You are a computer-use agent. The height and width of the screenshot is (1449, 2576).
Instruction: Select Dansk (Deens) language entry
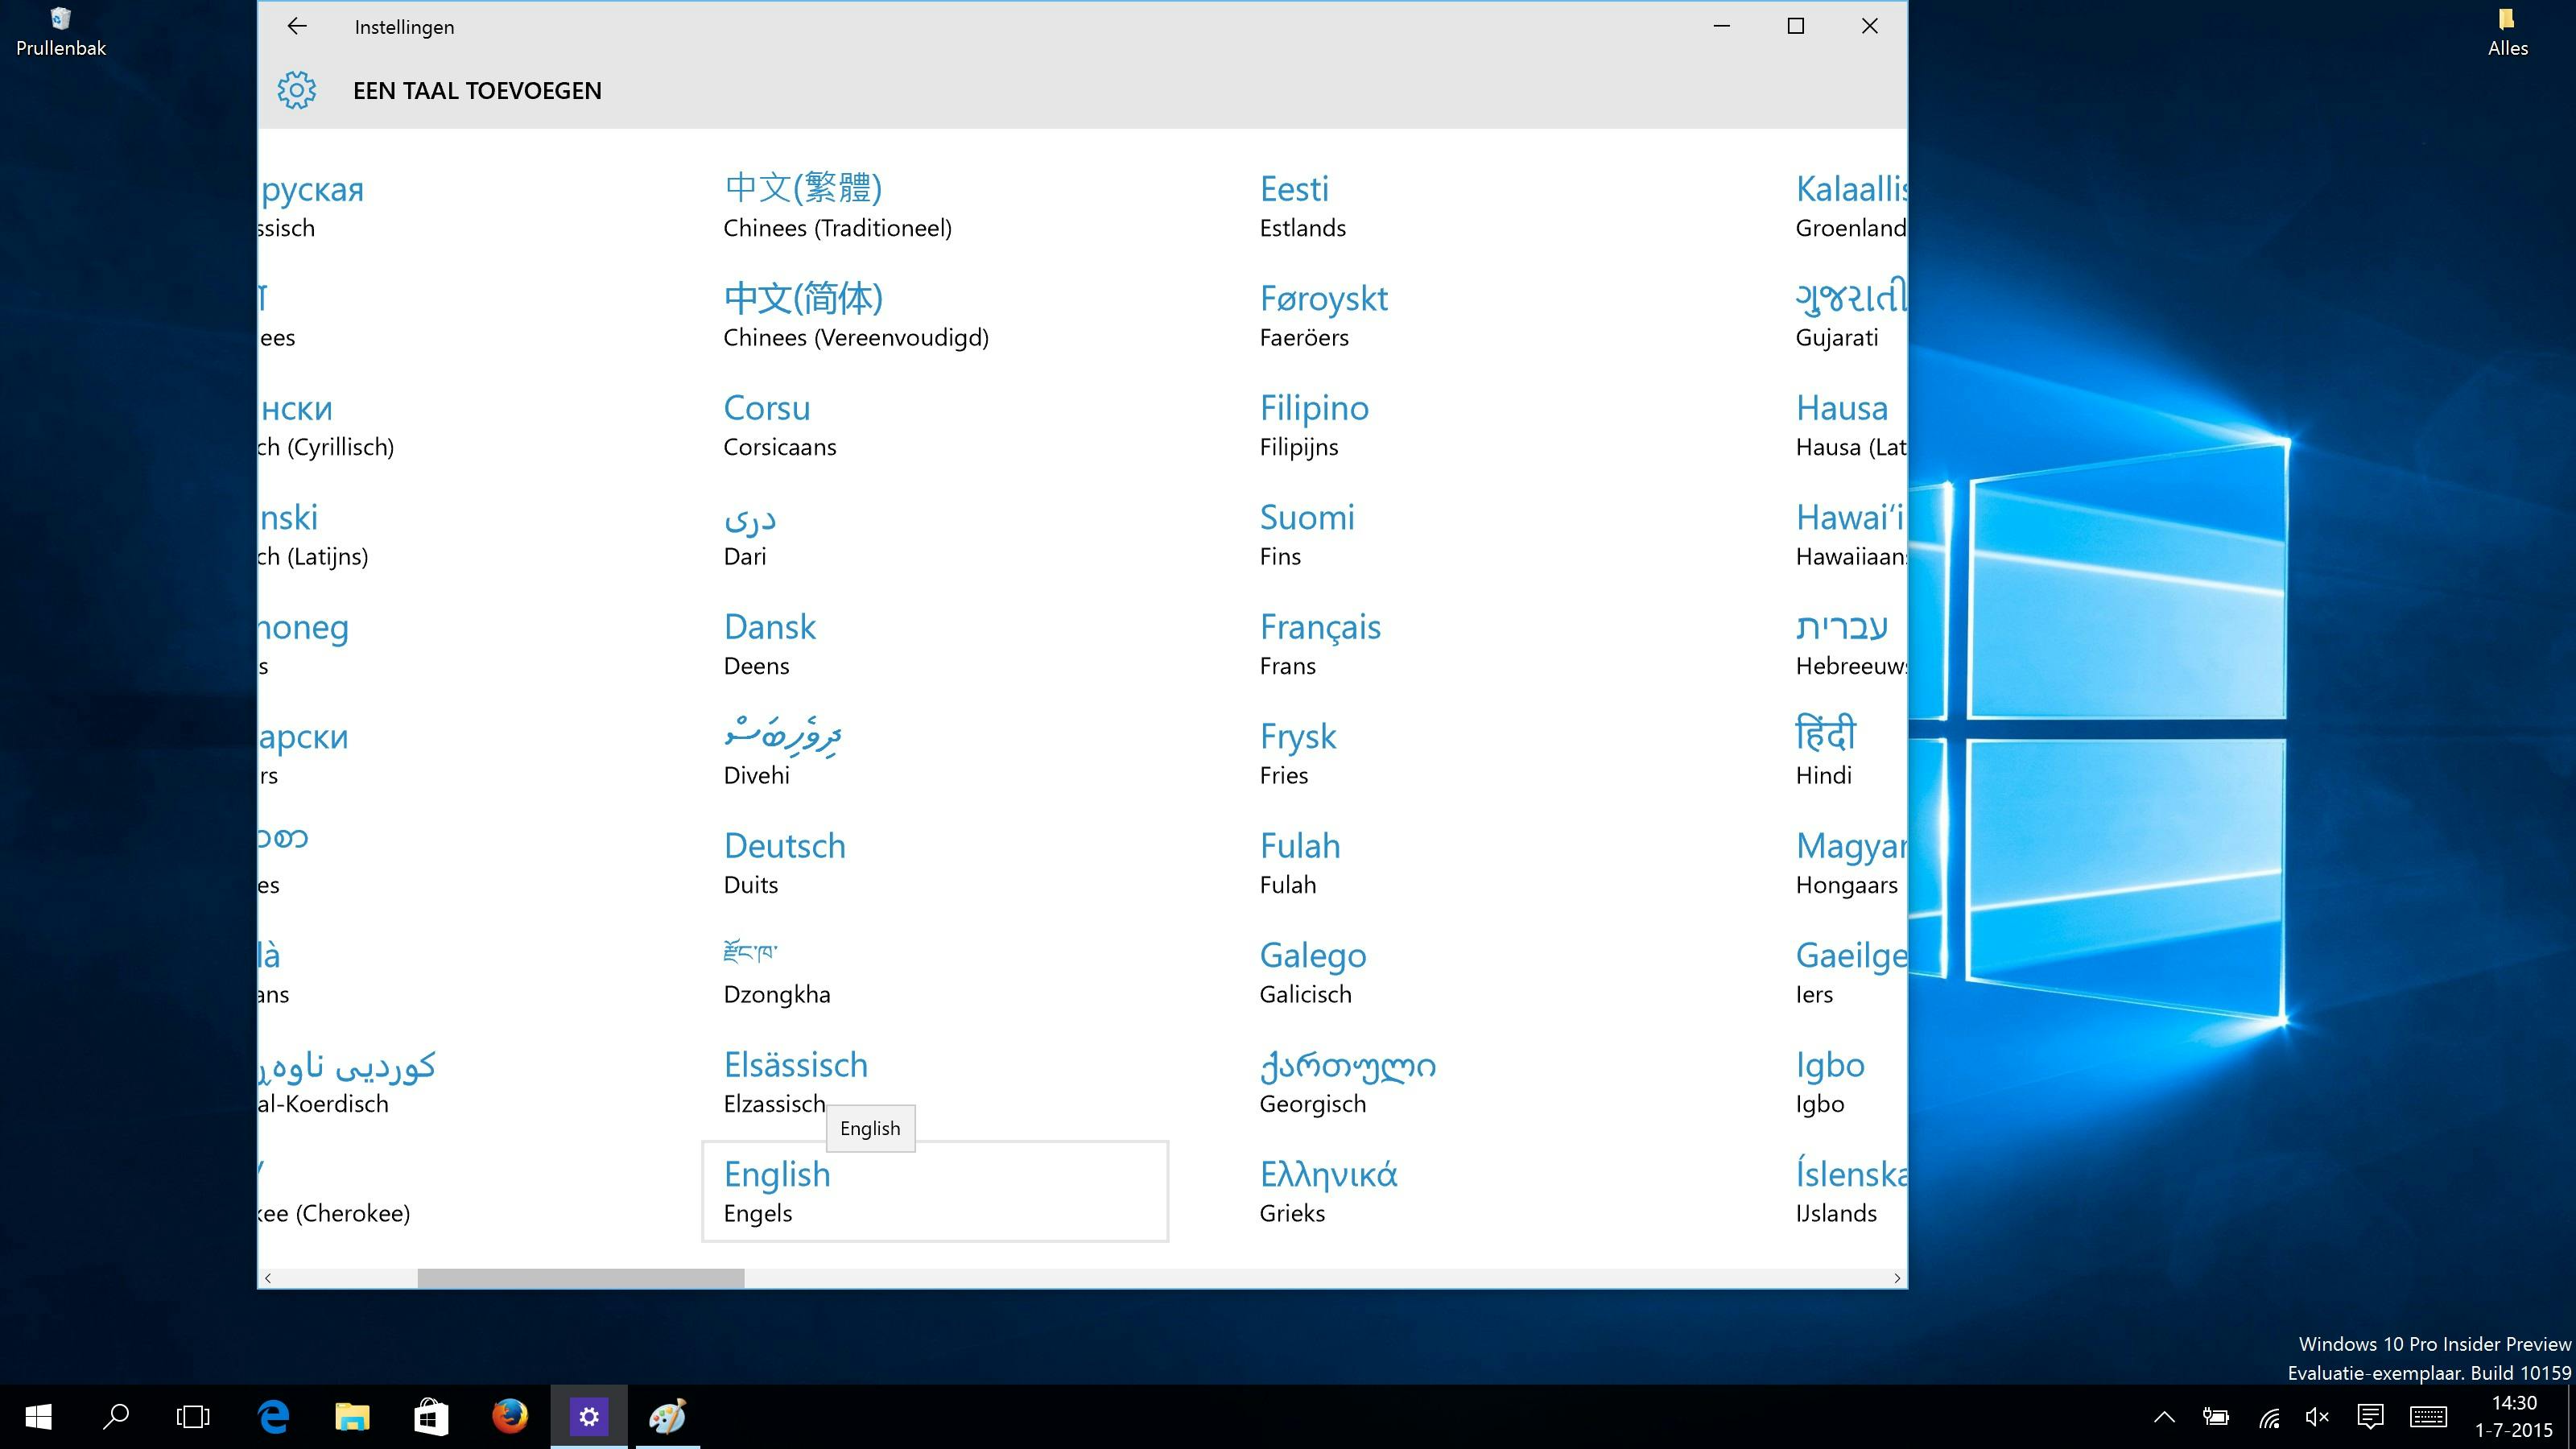(x=770, y=644)
